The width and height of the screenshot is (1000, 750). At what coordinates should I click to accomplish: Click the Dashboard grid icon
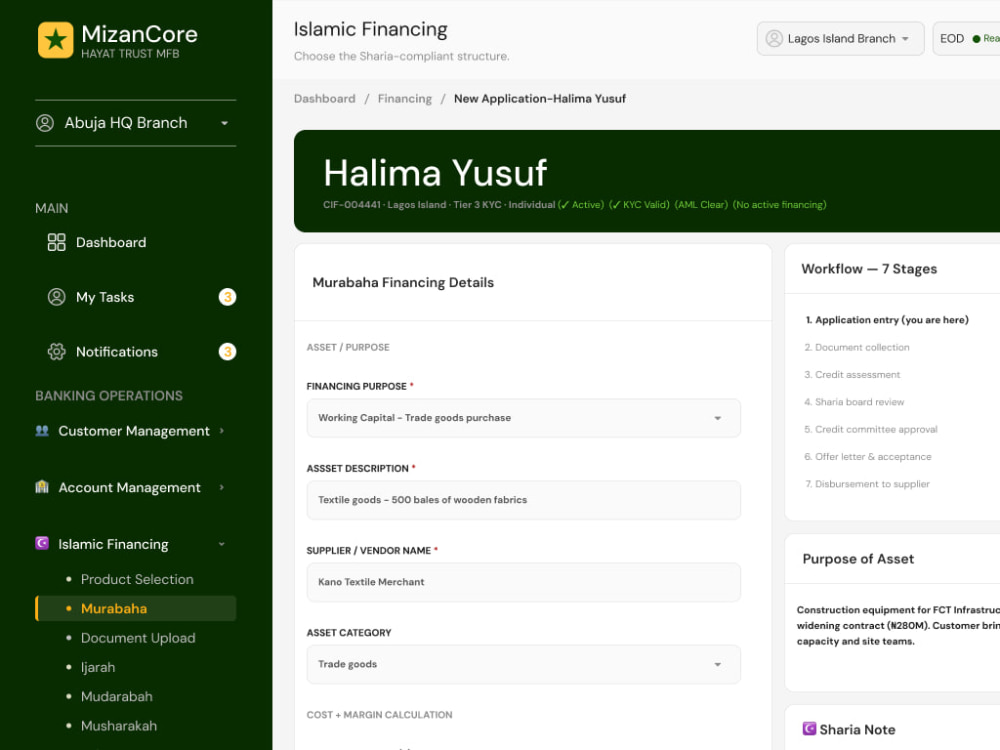(x=56, y=242)
